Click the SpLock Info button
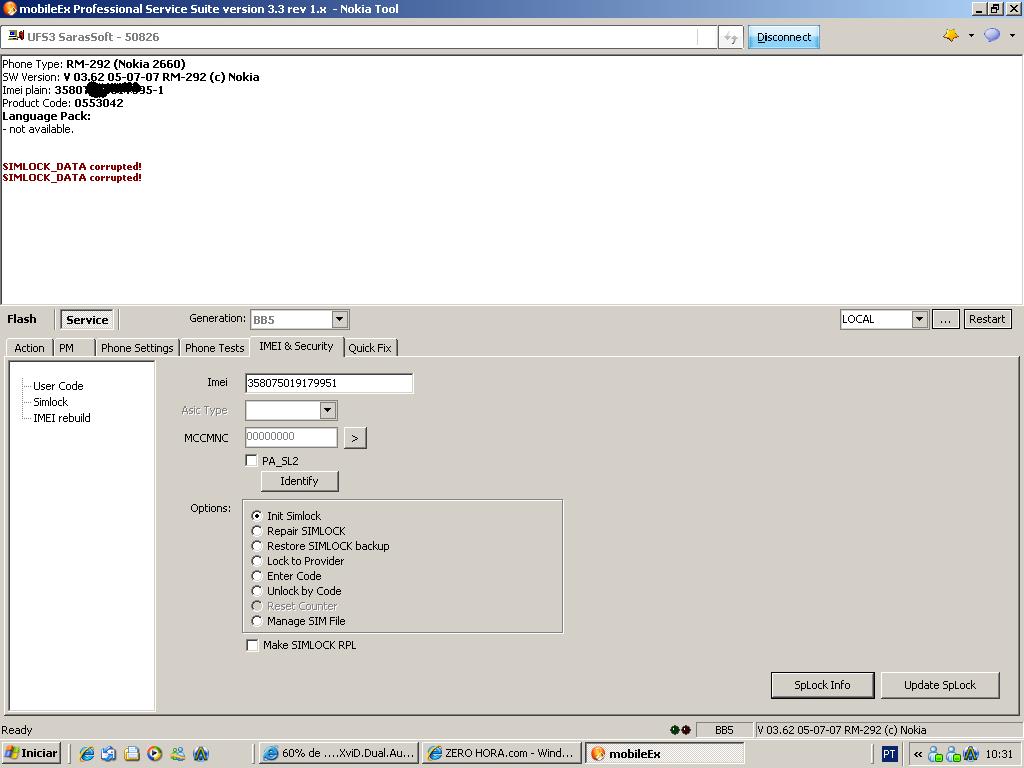This screenshot has width=1024, height=768. point(822,685)
